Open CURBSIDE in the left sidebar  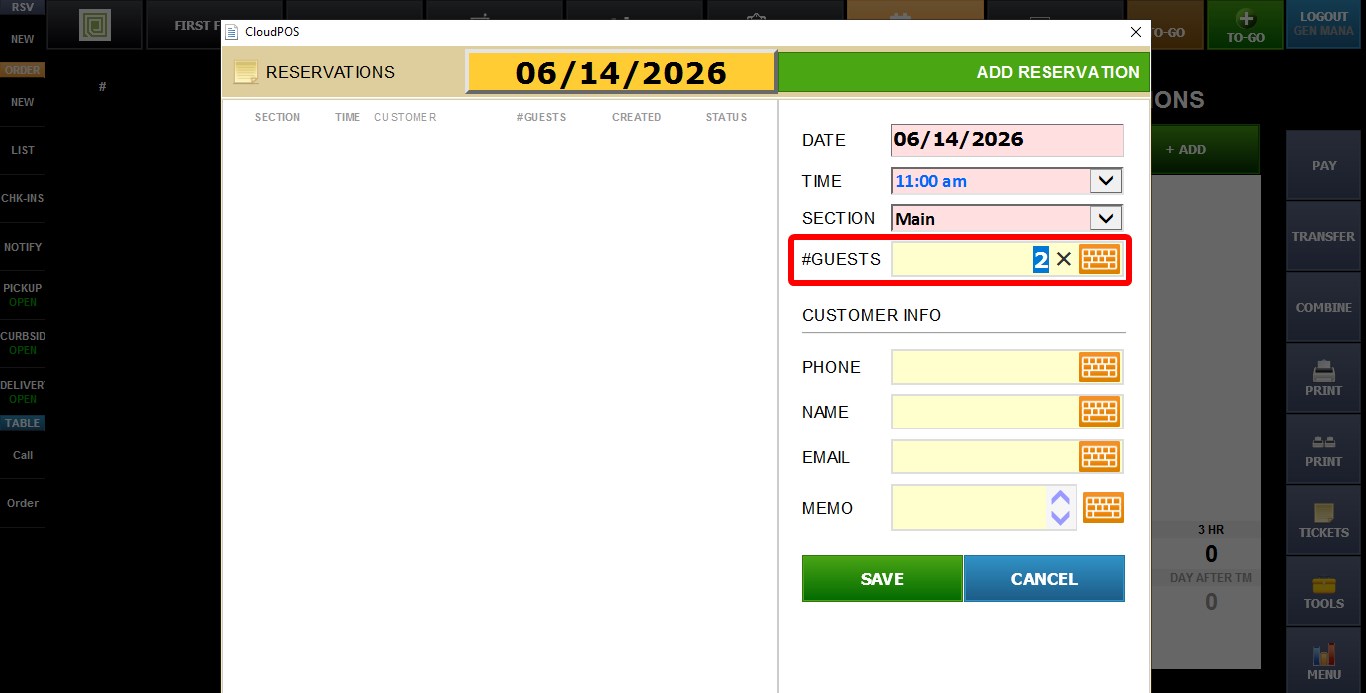tap(23, 343)
